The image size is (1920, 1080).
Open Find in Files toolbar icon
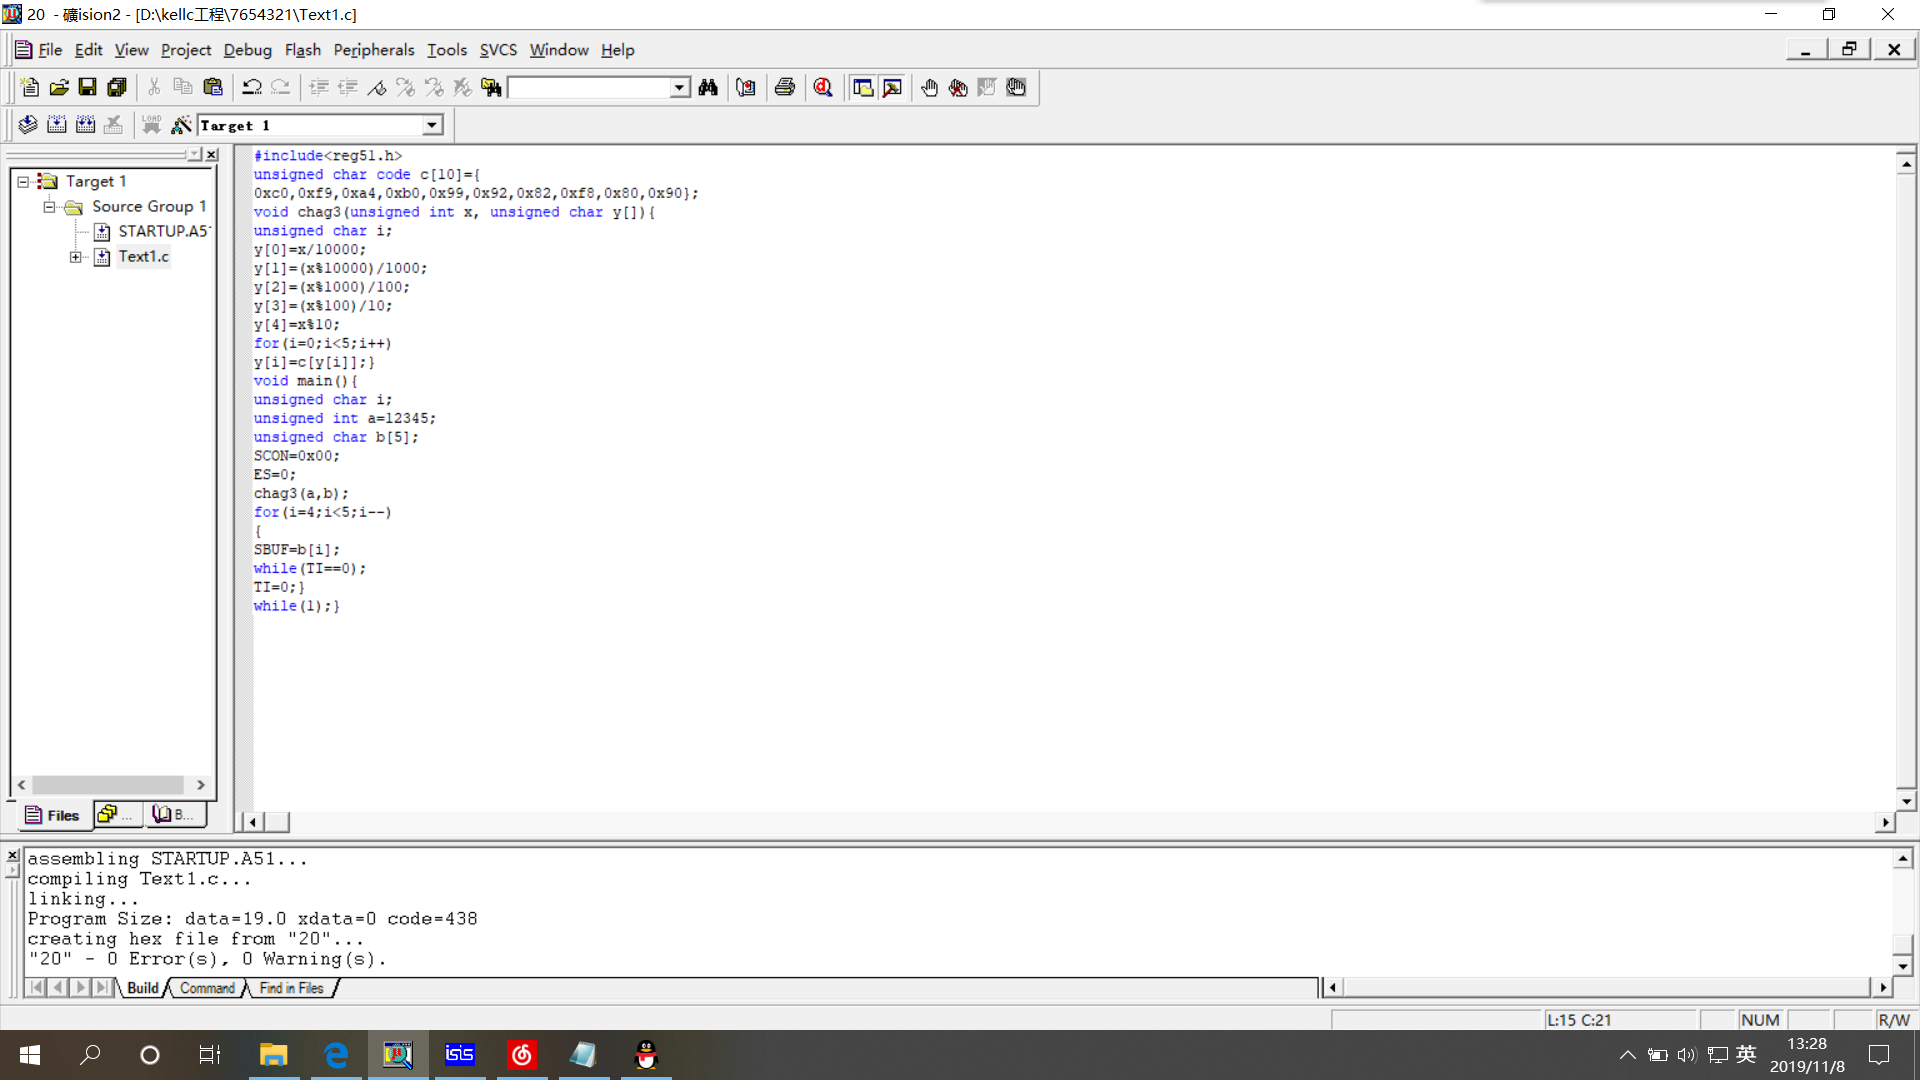click(491, 88)
